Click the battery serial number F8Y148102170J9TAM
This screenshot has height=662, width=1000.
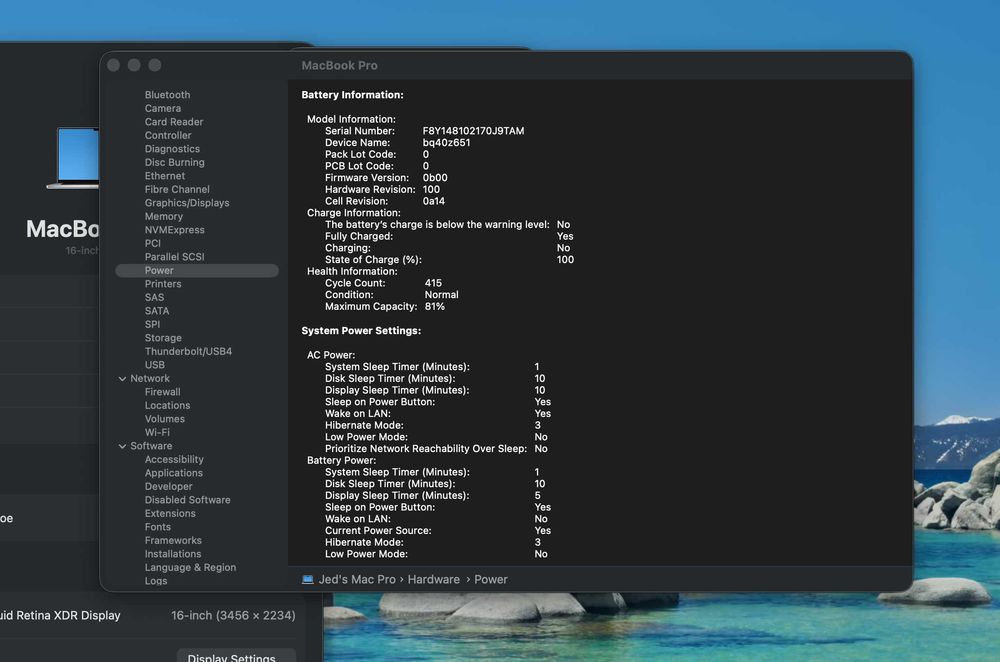pyautogui.click(x=473, y=131)
